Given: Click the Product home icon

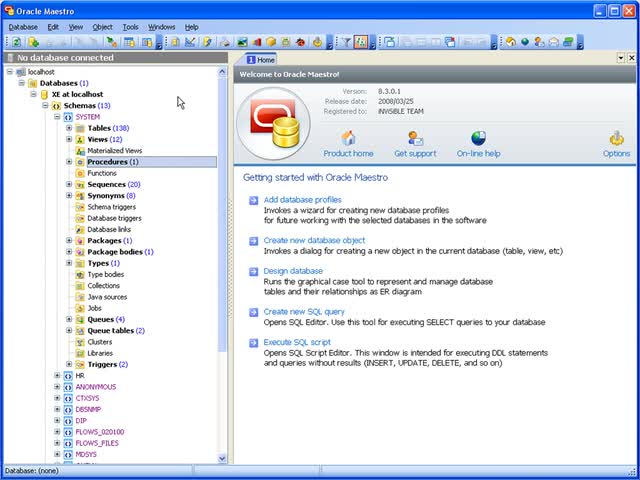Looking at the screenshot, I should [348, 138].
